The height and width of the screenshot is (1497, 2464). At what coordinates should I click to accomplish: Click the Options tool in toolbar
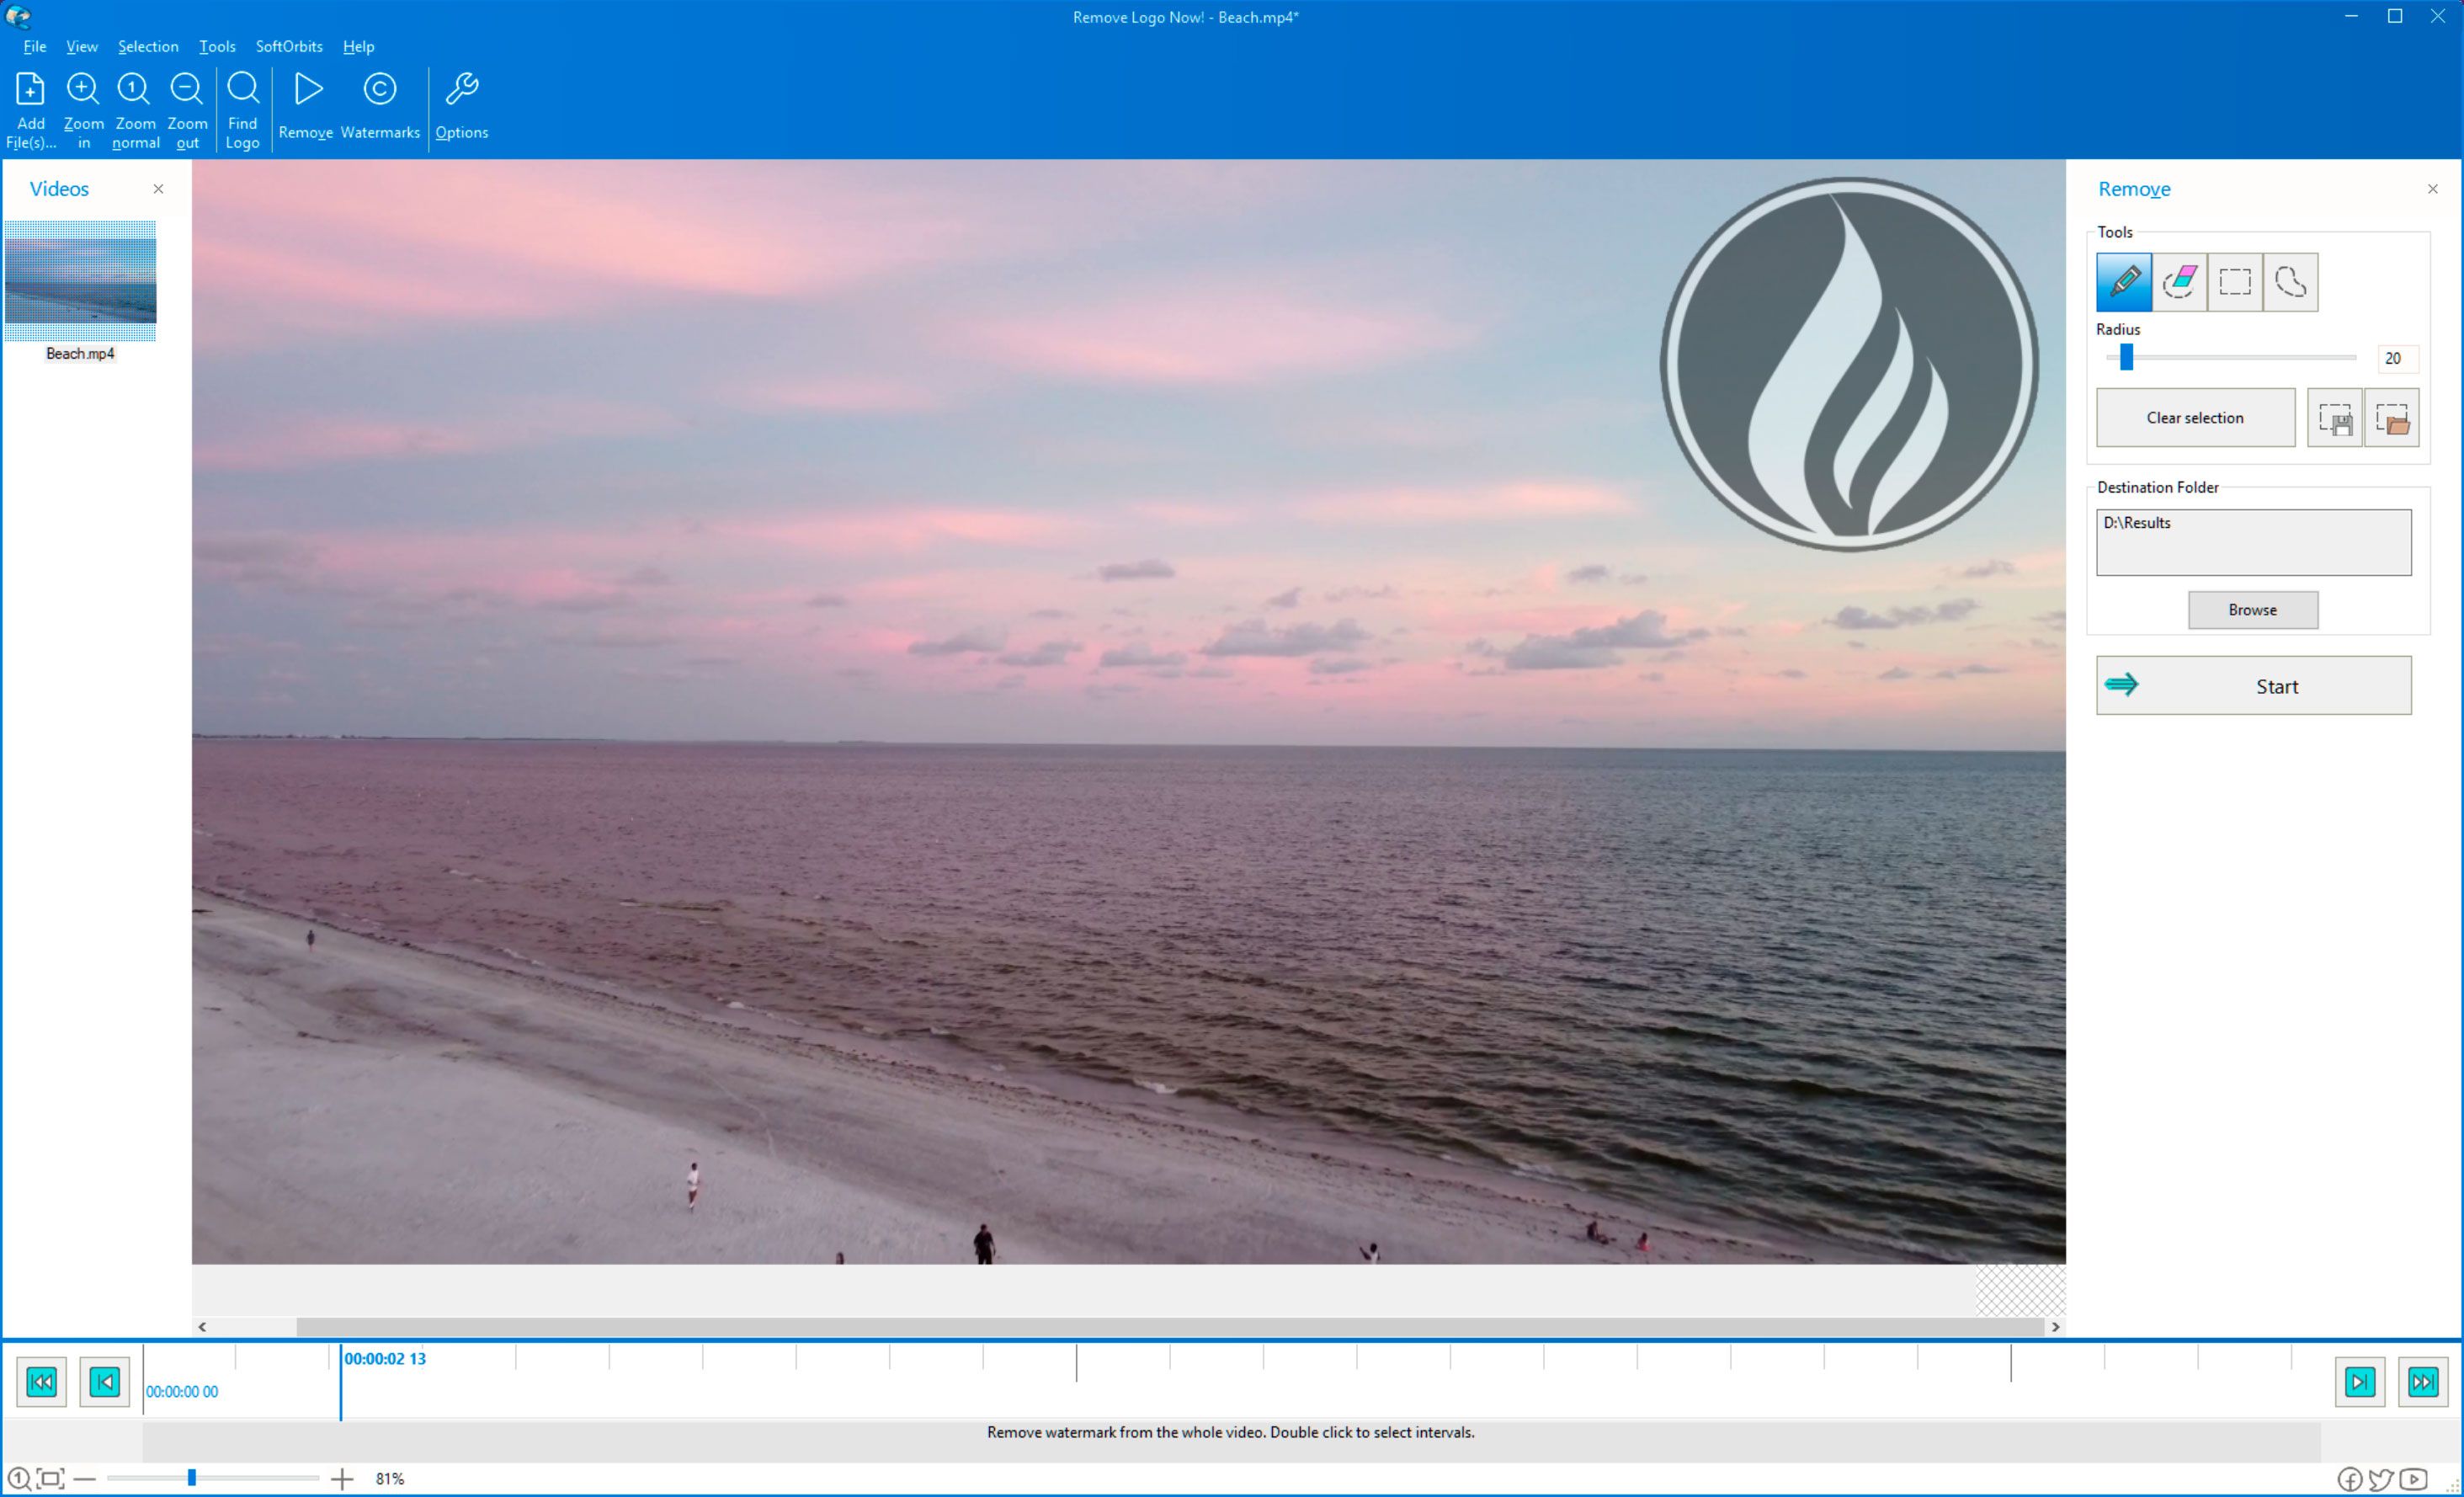[x=461, y=106]
